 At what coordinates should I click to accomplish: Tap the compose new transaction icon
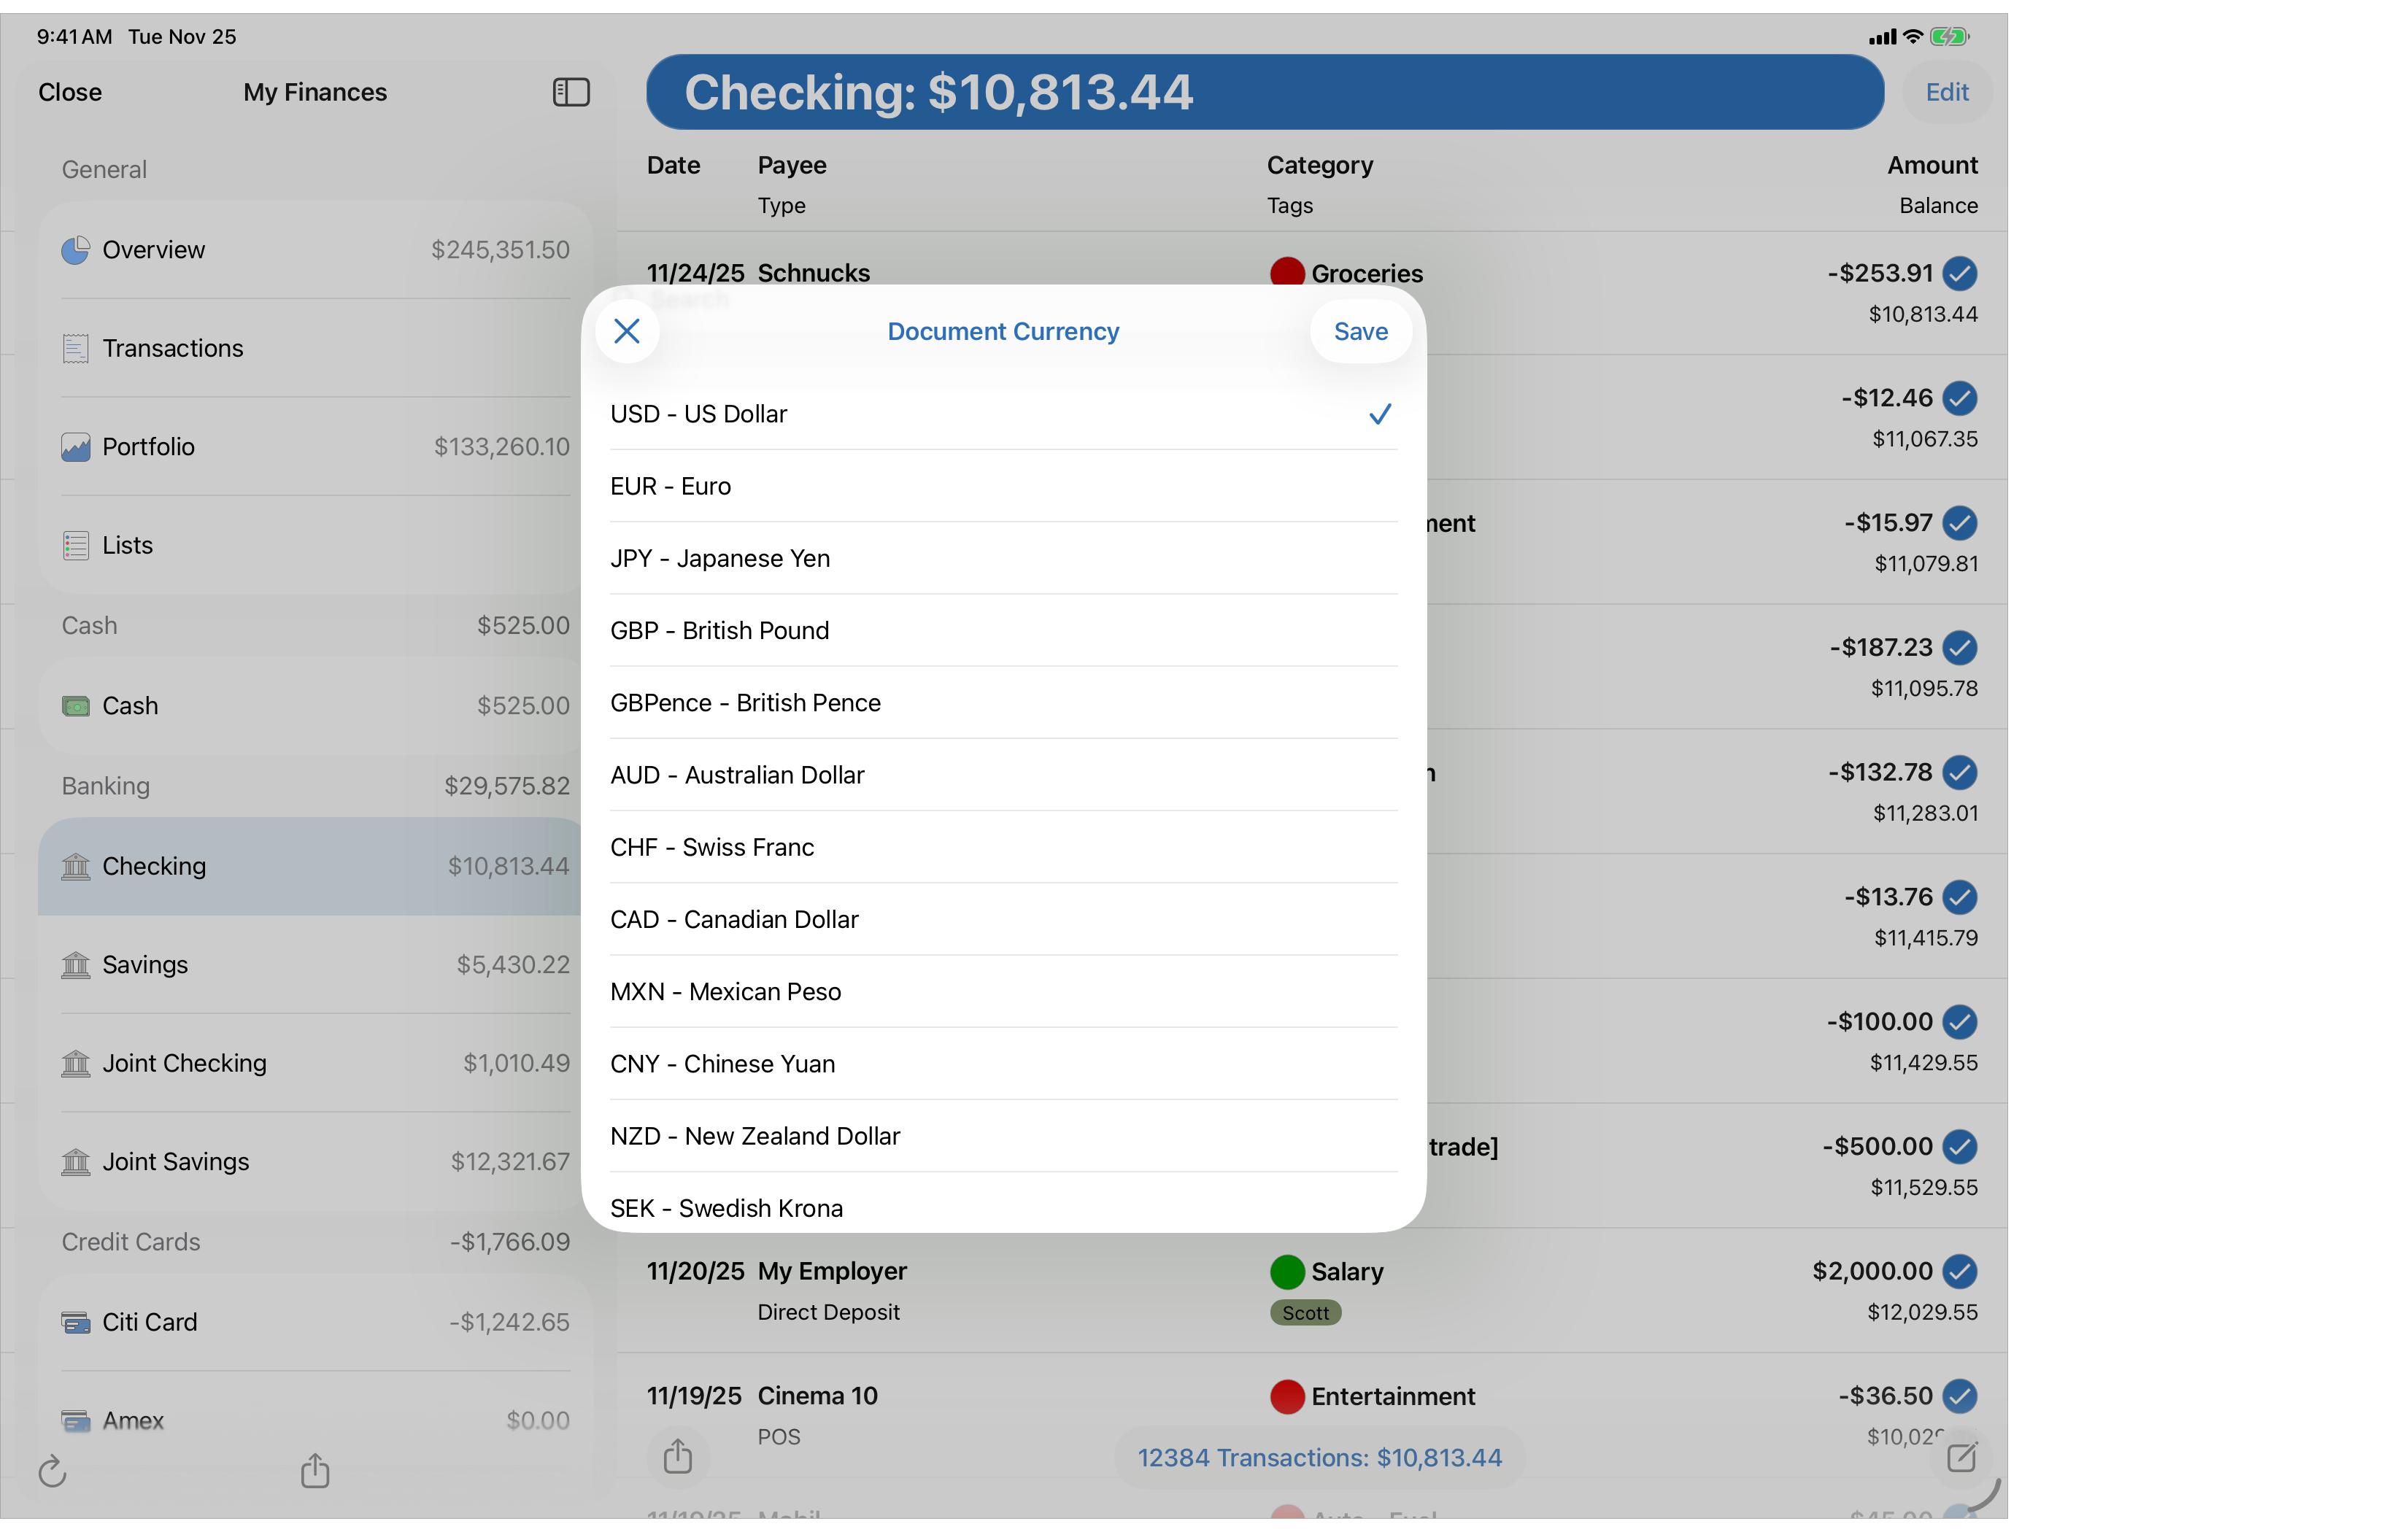click(1961, 1457)
